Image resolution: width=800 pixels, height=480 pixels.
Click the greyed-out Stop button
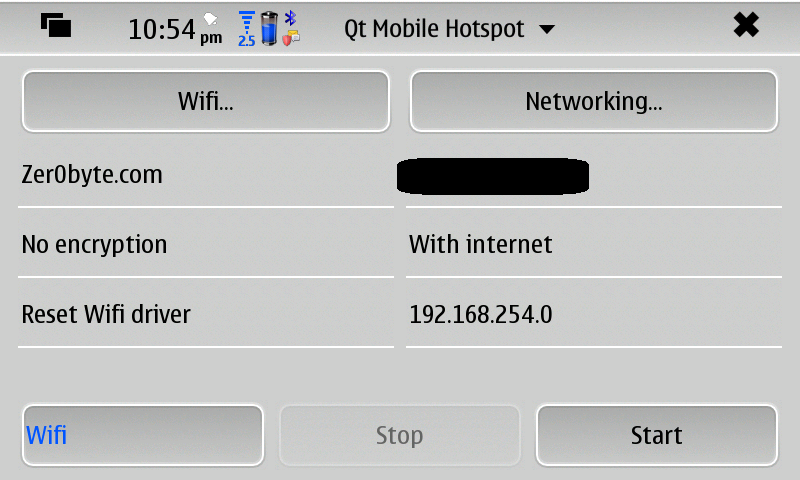tap(399, 435)
